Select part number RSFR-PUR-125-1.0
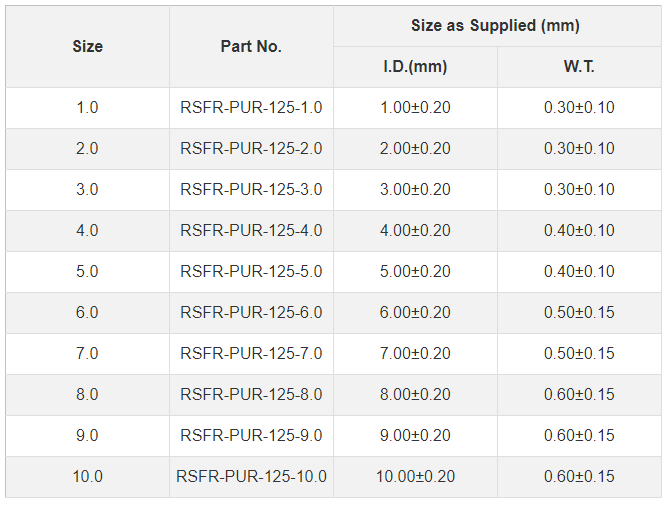The width and height of the screenshot is (668, 506). click(251, 108)
